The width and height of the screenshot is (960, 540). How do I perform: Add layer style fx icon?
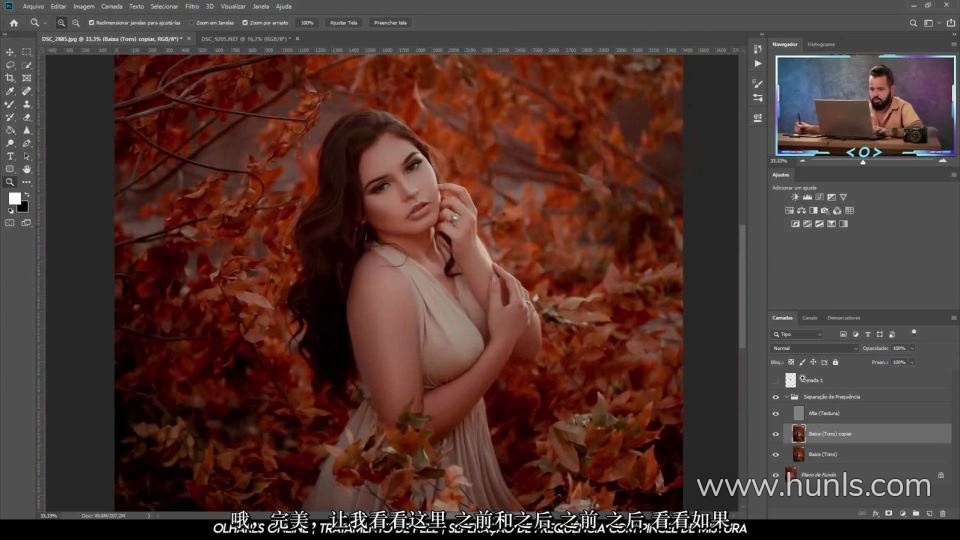coord(876,514)
